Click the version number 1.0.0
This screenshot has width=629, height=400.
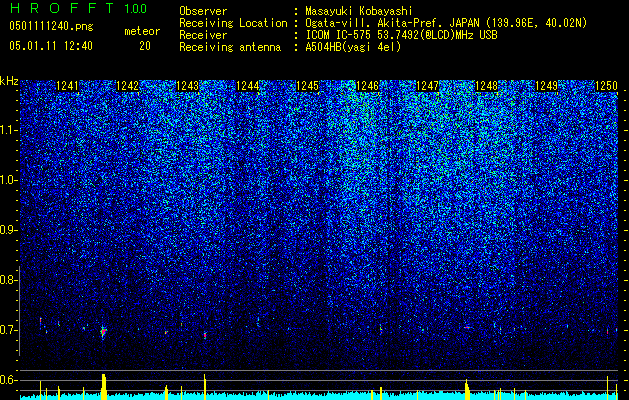point(136,8)
